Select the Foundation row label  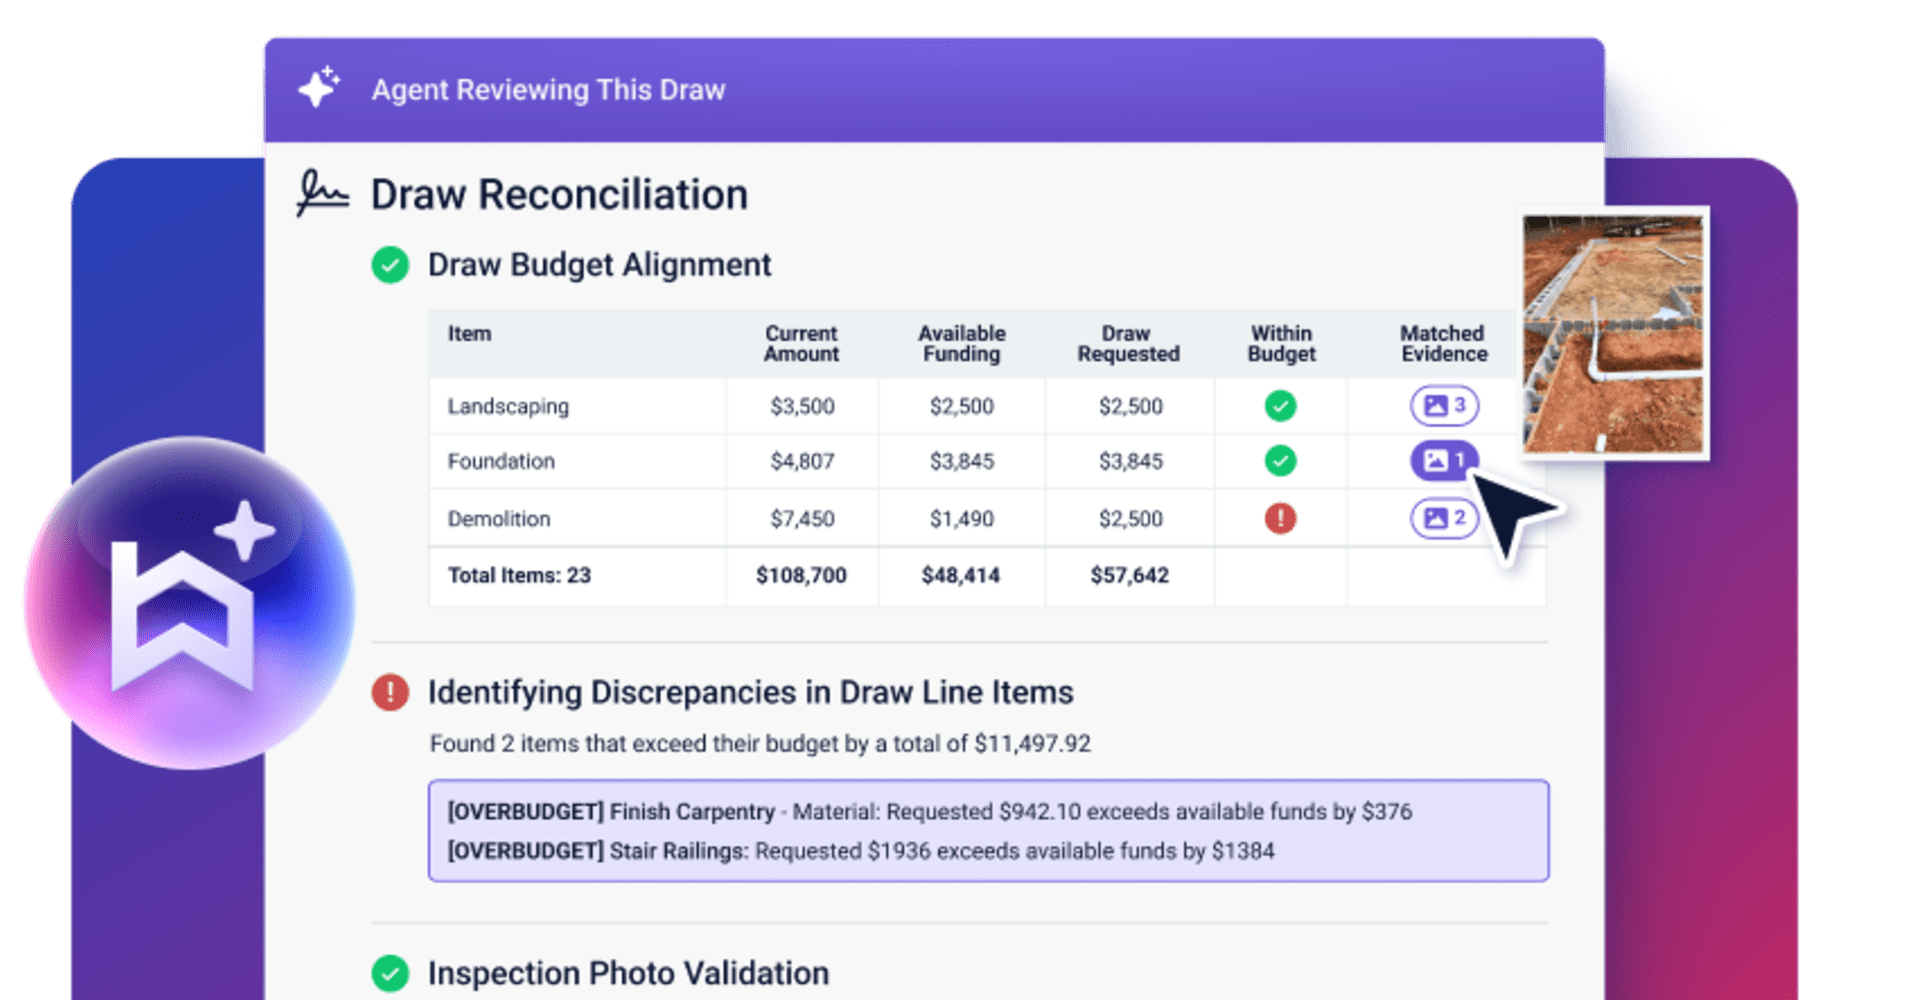coord(501,461)
